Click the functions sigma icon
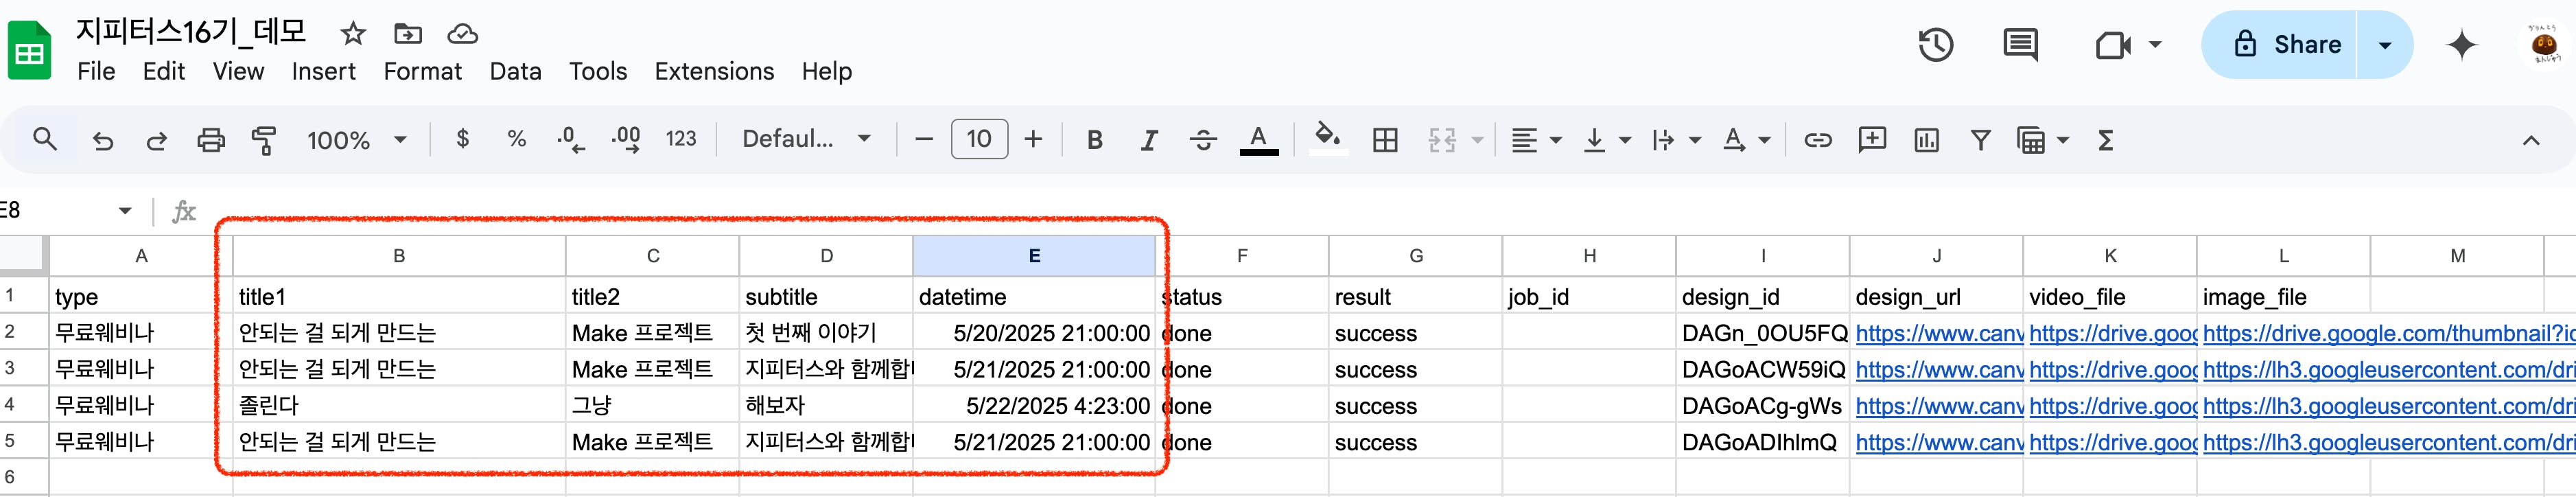The height and width of the screenshot is (497, 2576). click(2105, 140)
